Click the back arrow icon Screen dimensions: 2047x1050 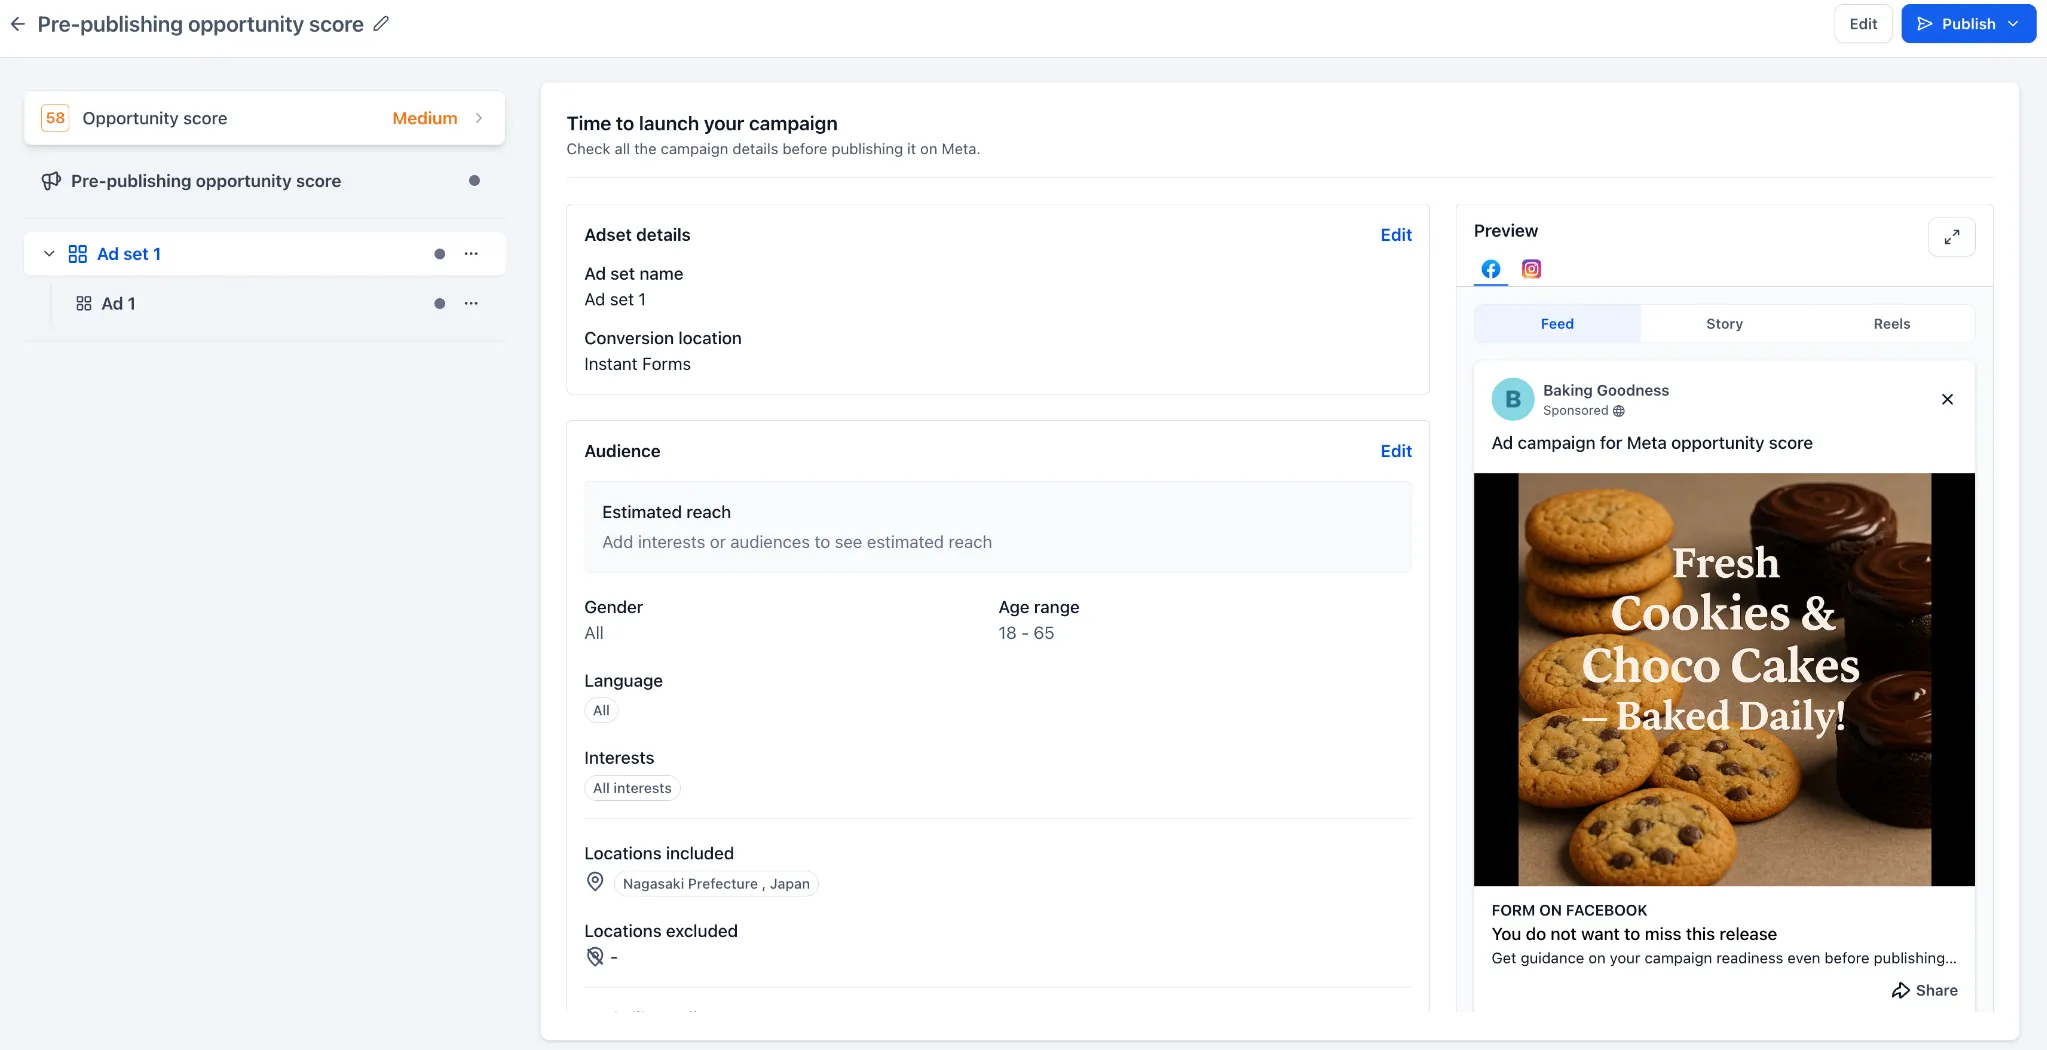tap(18, 24)
